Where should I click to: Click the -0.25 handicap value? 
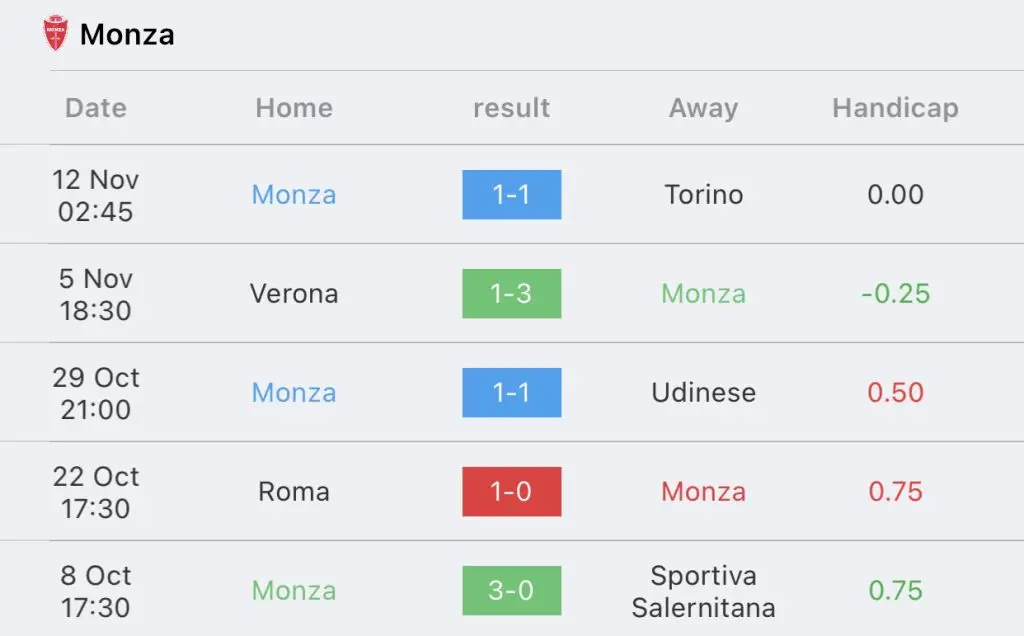[x=895, y=294]
